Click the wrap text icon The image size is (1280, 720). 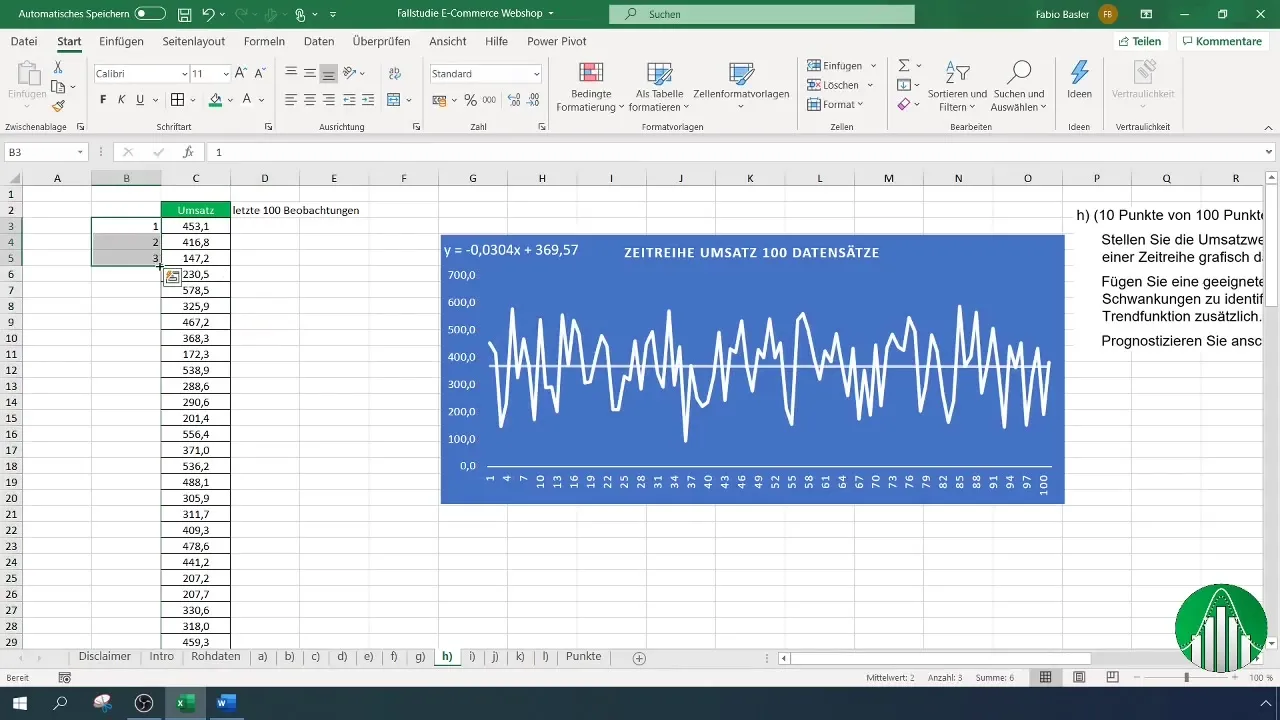point(394,73)
